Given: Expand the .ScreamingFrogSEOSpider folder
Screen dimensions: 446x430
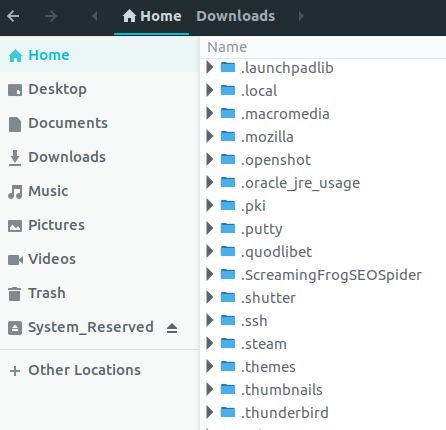Looking at the screenshot, I should click(210, 274).
